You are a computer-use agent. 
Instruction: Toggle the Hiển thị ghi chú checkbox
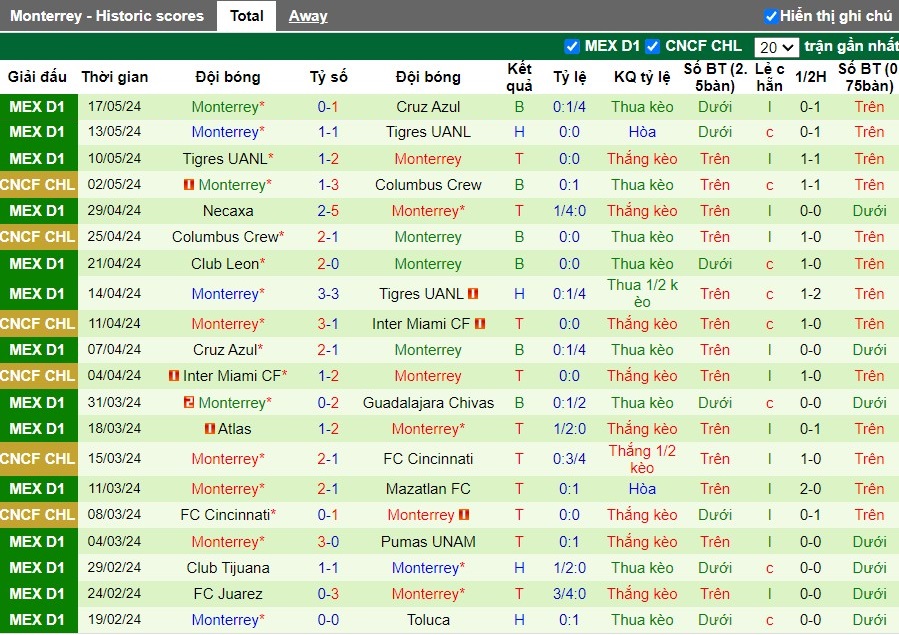771,16
